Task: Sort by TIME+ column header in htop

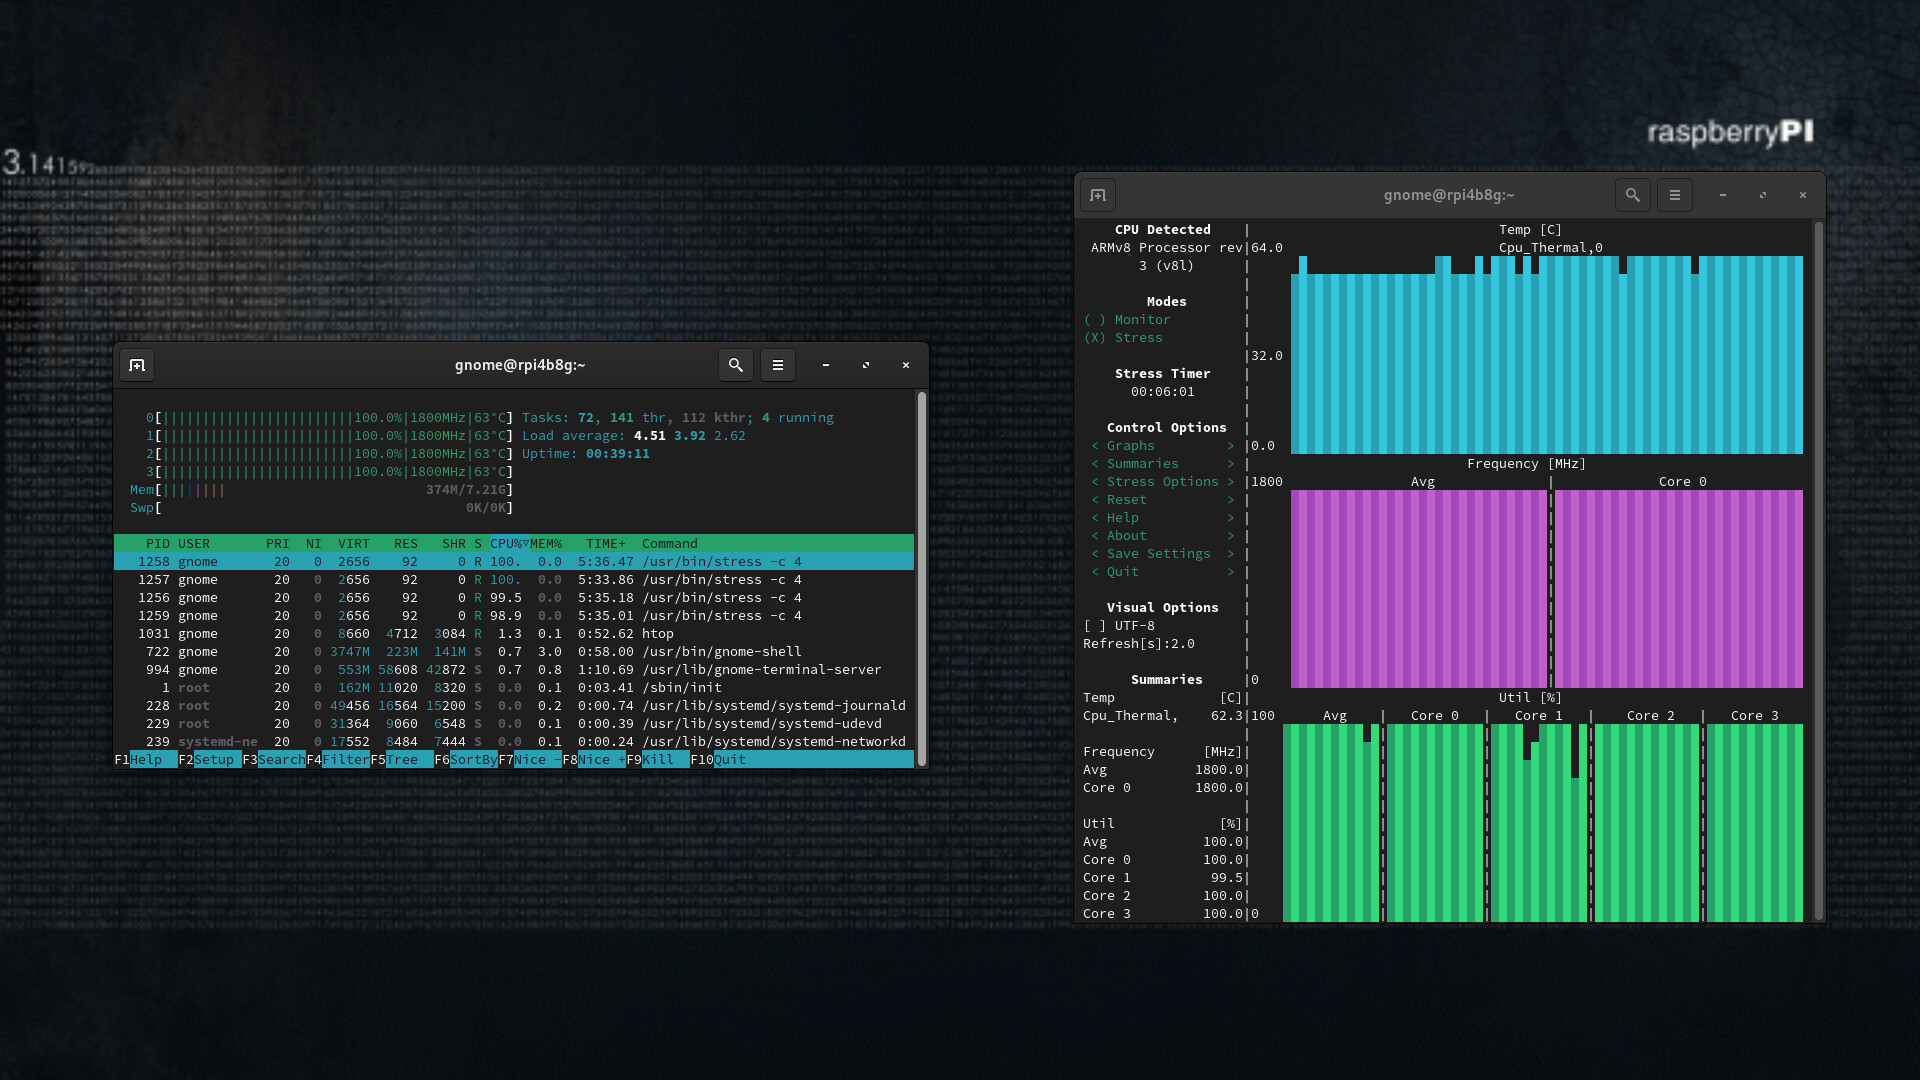Action: pos(606,544)
